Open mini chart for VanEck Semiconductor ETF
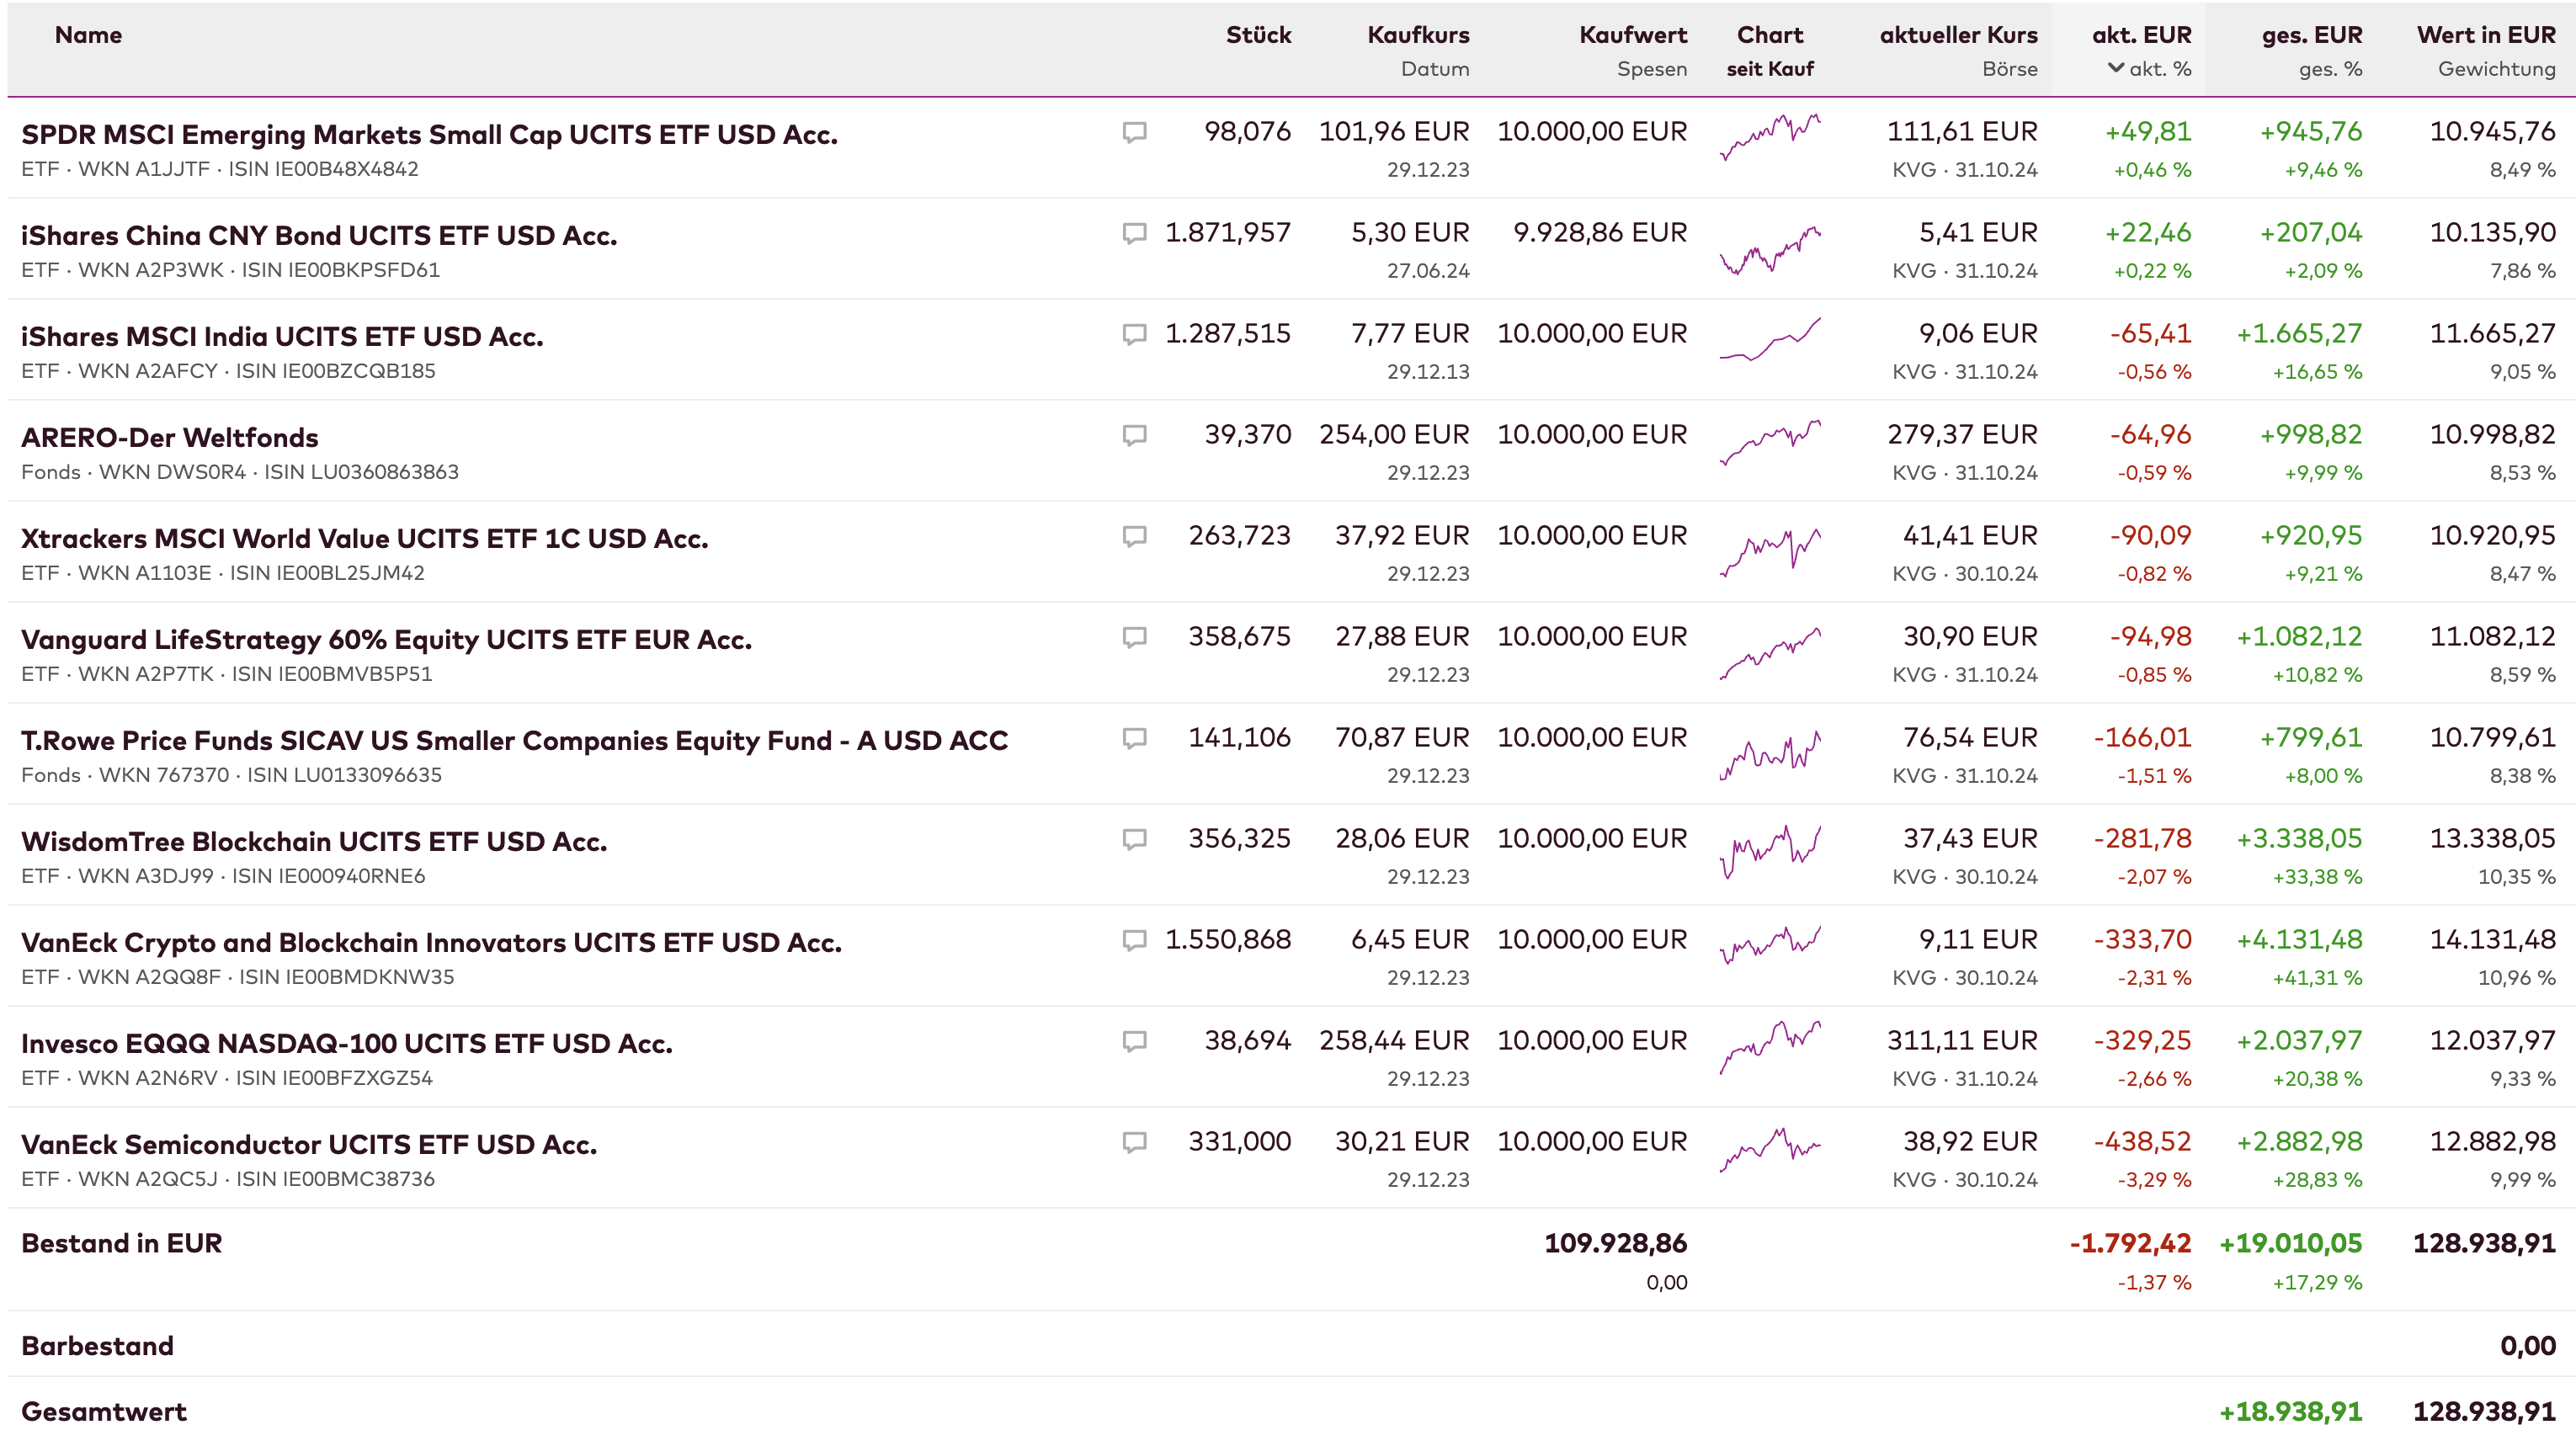The height and width of the screenshot is (1441, 2576). click(1770, 1148)
